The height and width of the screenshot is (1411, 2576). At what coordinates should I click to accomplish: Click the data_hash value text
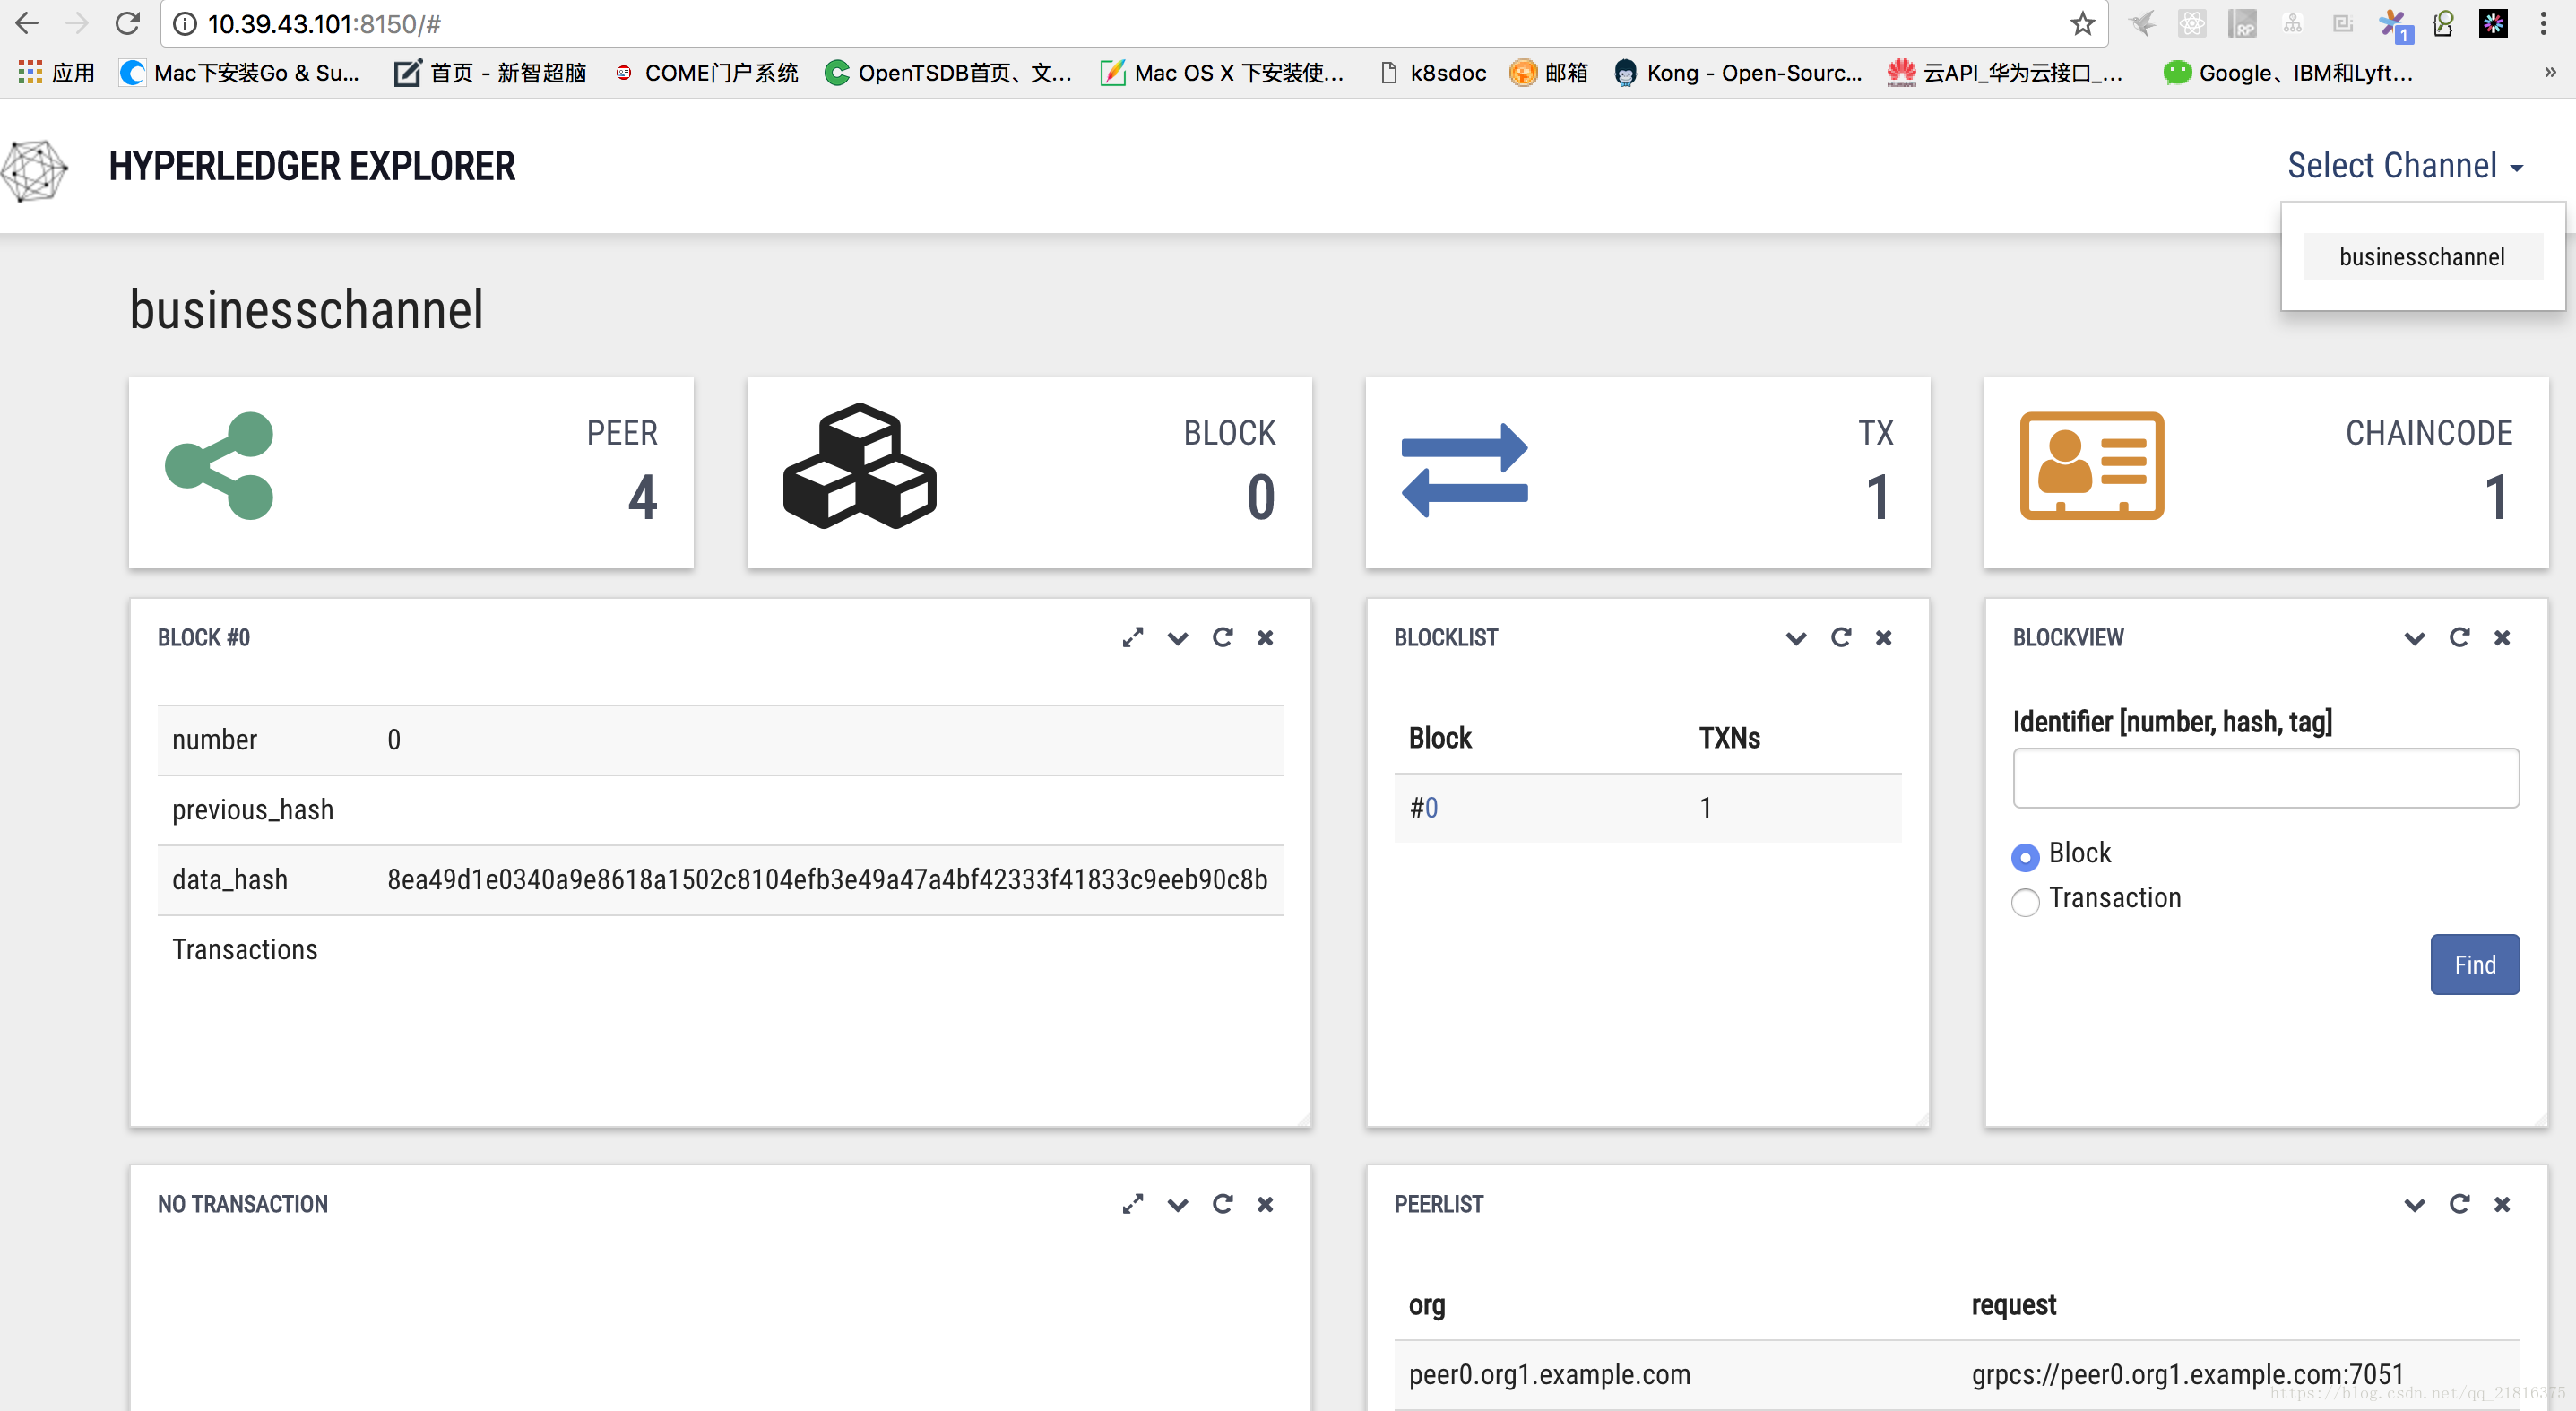point(827,880)
